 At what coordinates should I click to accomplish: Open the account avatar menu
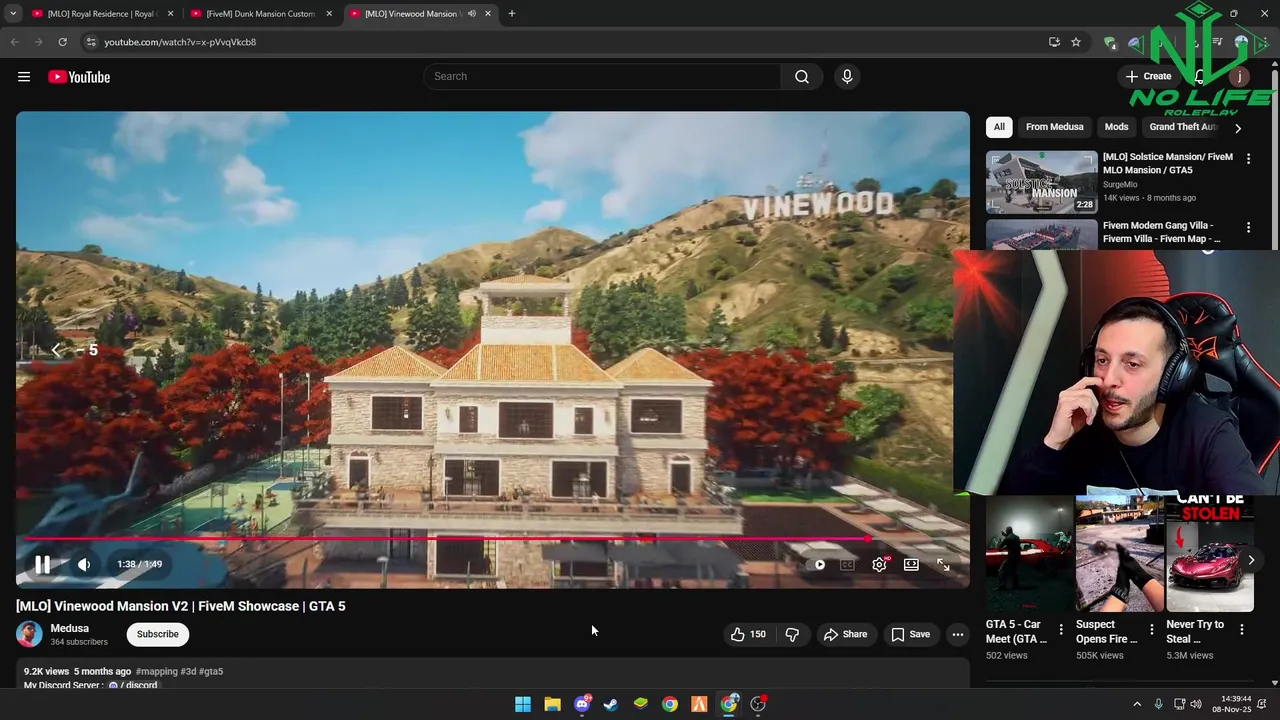[1239, 76]
